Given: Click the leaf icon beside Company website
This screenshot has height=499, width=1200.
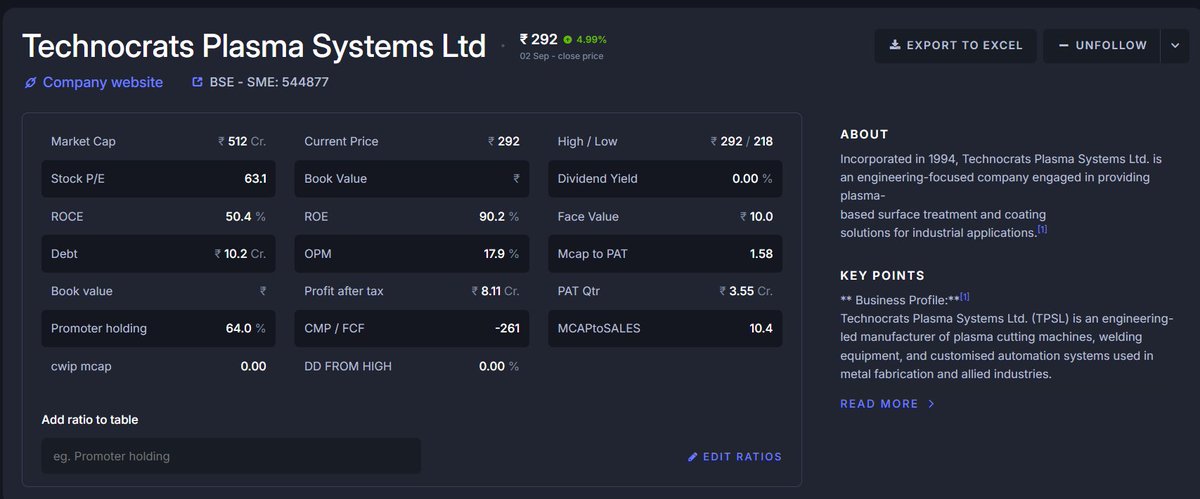Looking at the screenshot, I should coord(30,82).
